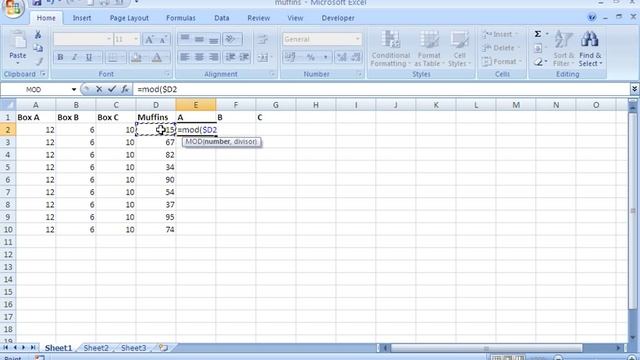Screen dimensions: 640x360
Task: Toggle Top Align
Action: point(184,39)
